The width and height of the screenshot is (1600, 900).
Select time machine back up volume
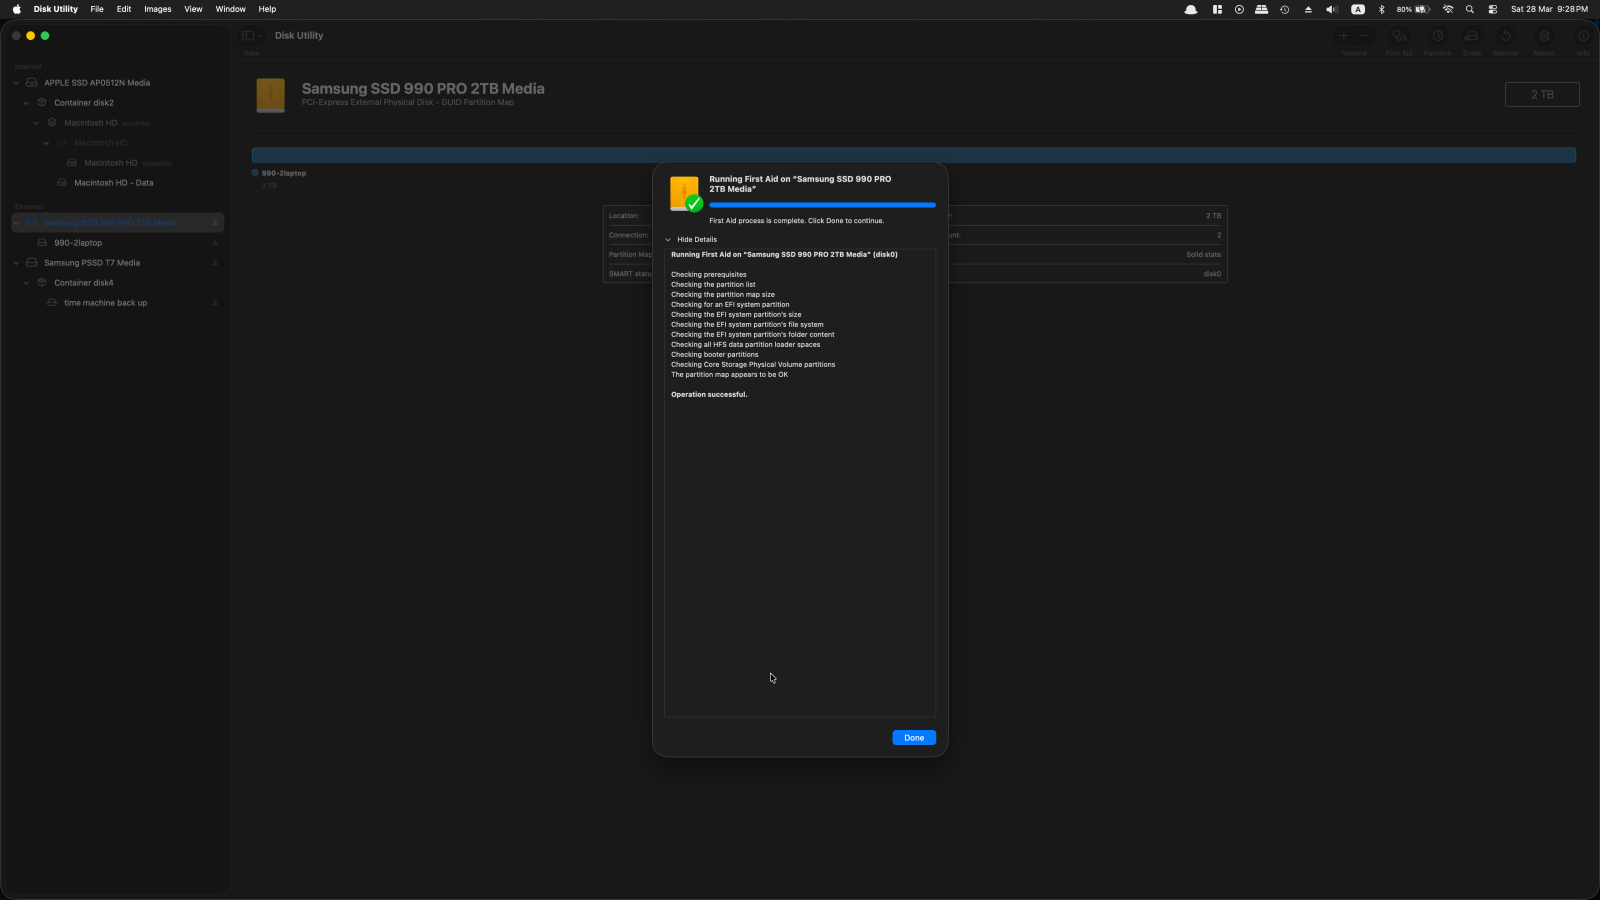coord(105,303)
